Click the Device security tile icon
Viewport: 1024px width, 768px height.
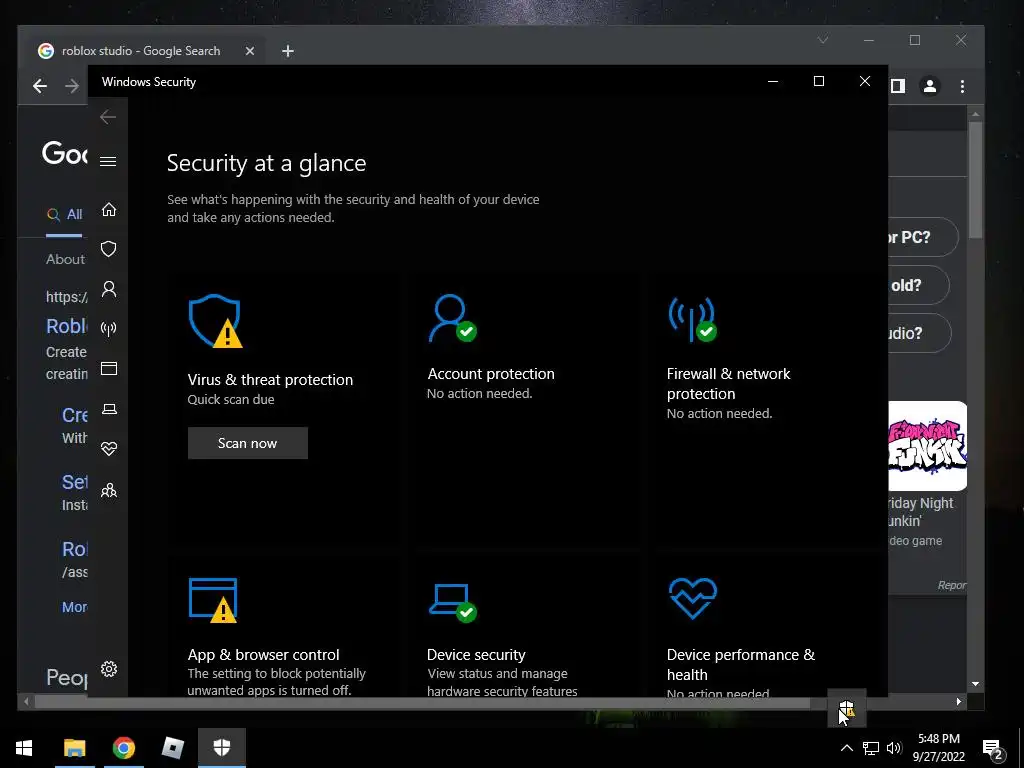click(x=453, y=602)
